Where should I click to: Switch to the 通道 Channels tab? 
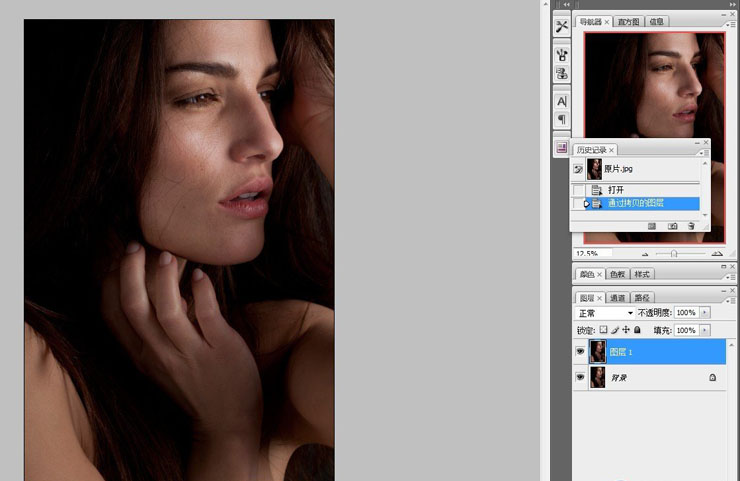[x=617, y=298]
